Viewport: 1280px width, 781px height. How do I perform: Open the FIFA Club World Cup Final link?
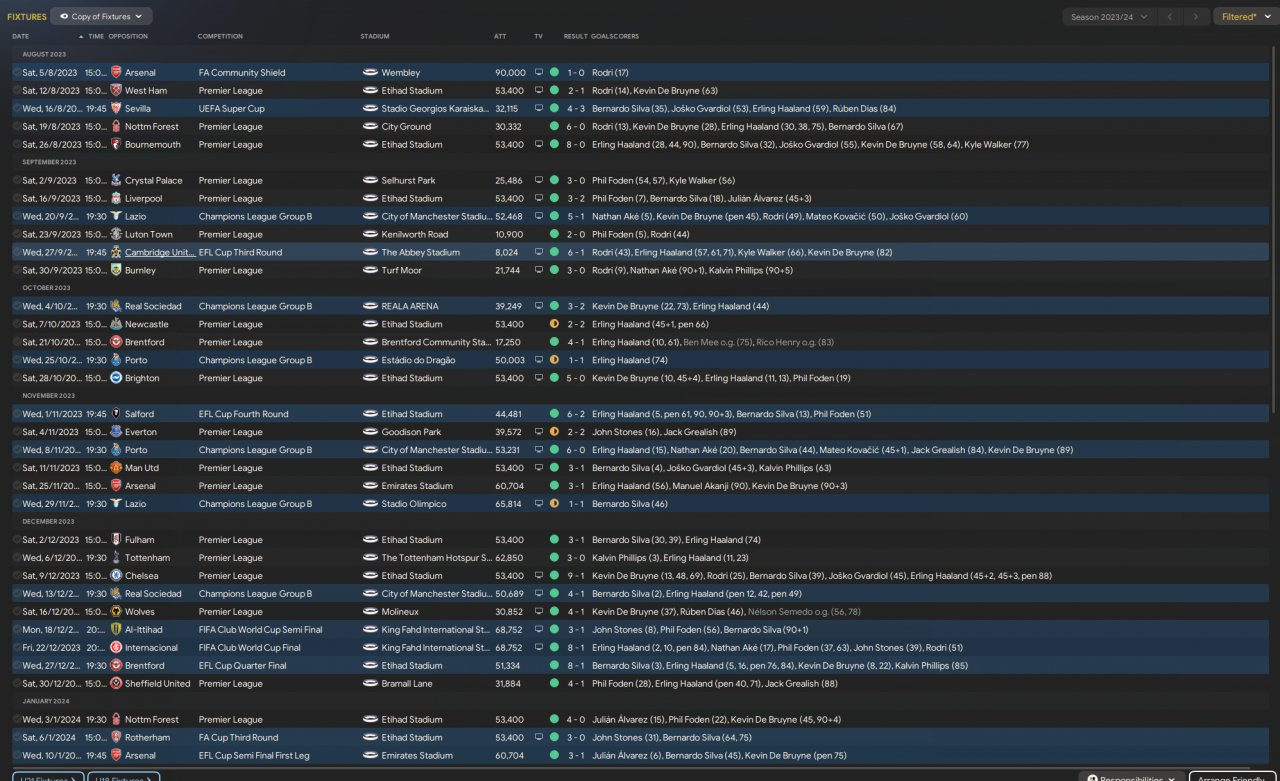coord(248,649)
